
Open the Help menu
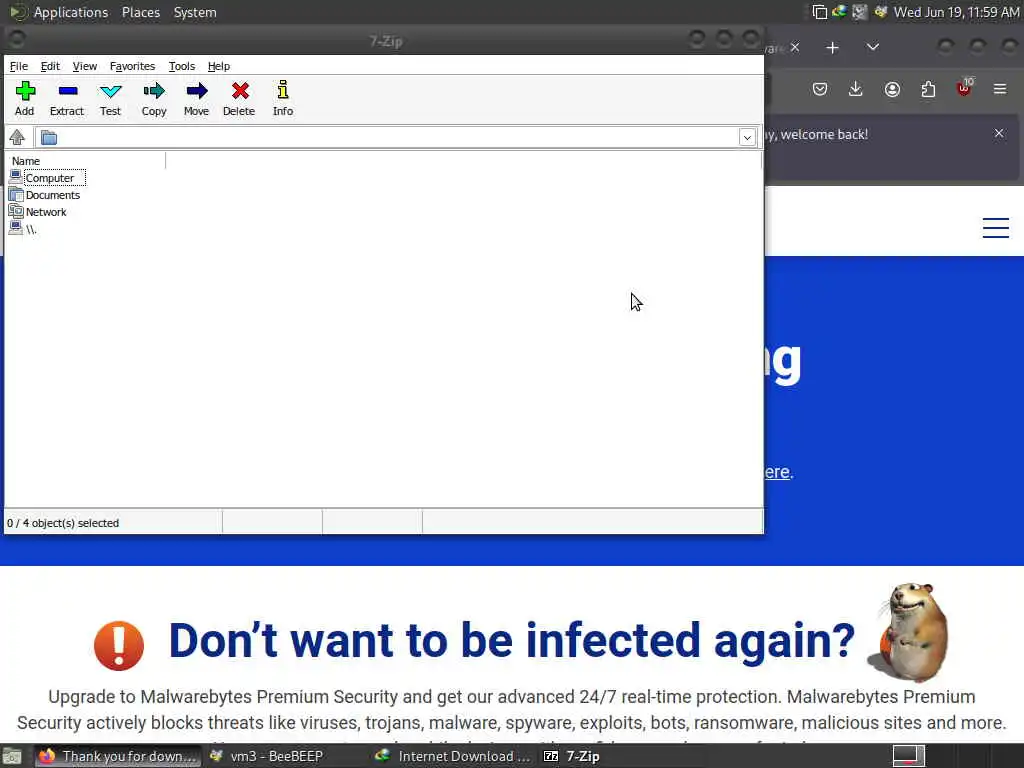point(219,66)
